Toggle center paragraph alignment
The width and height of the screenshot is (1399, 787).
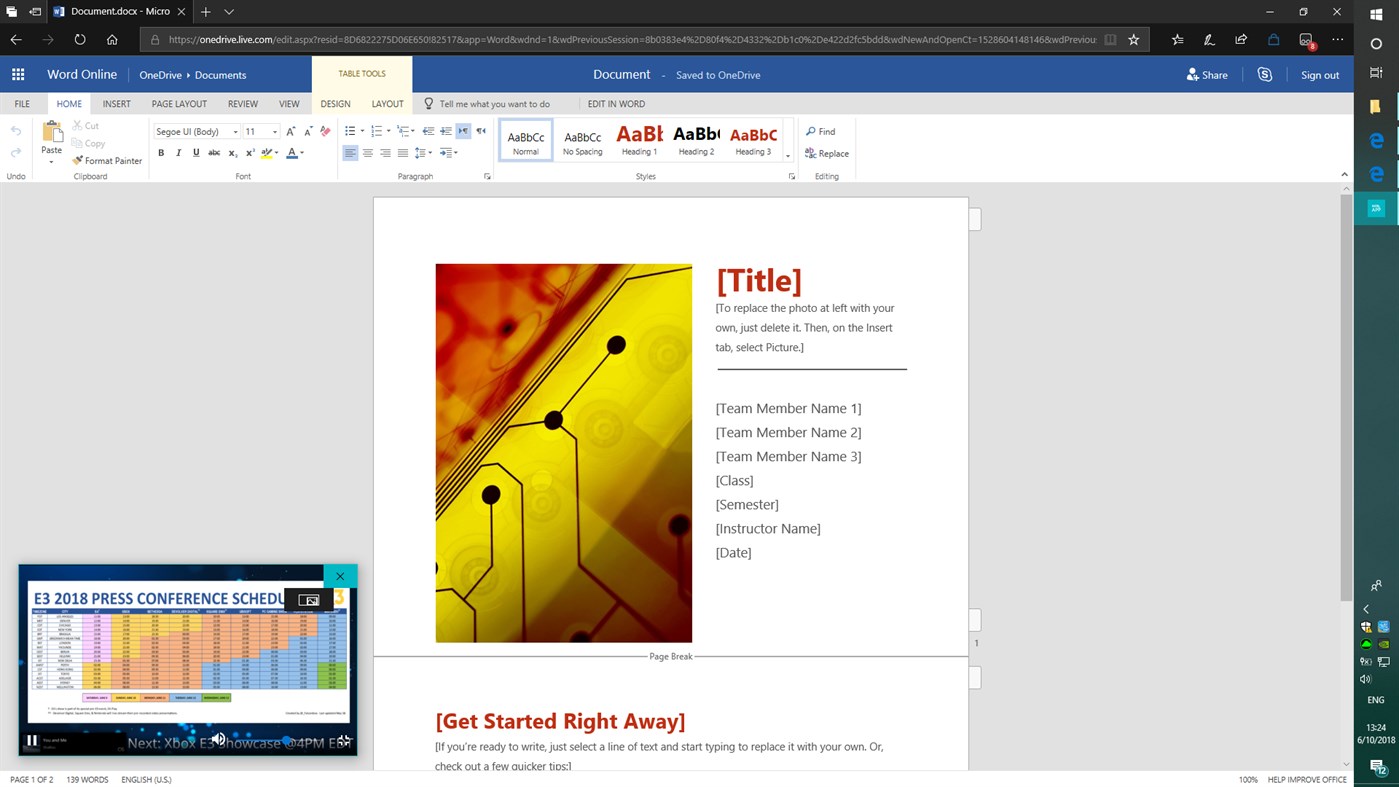368,152
